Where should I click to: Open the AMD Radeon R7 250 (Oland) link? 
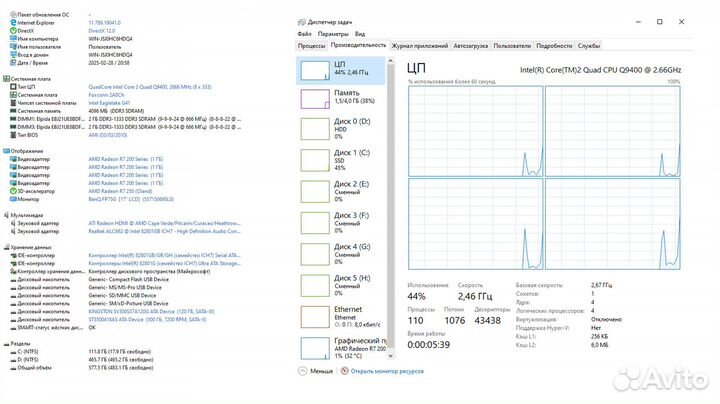(x=120, y=191)
